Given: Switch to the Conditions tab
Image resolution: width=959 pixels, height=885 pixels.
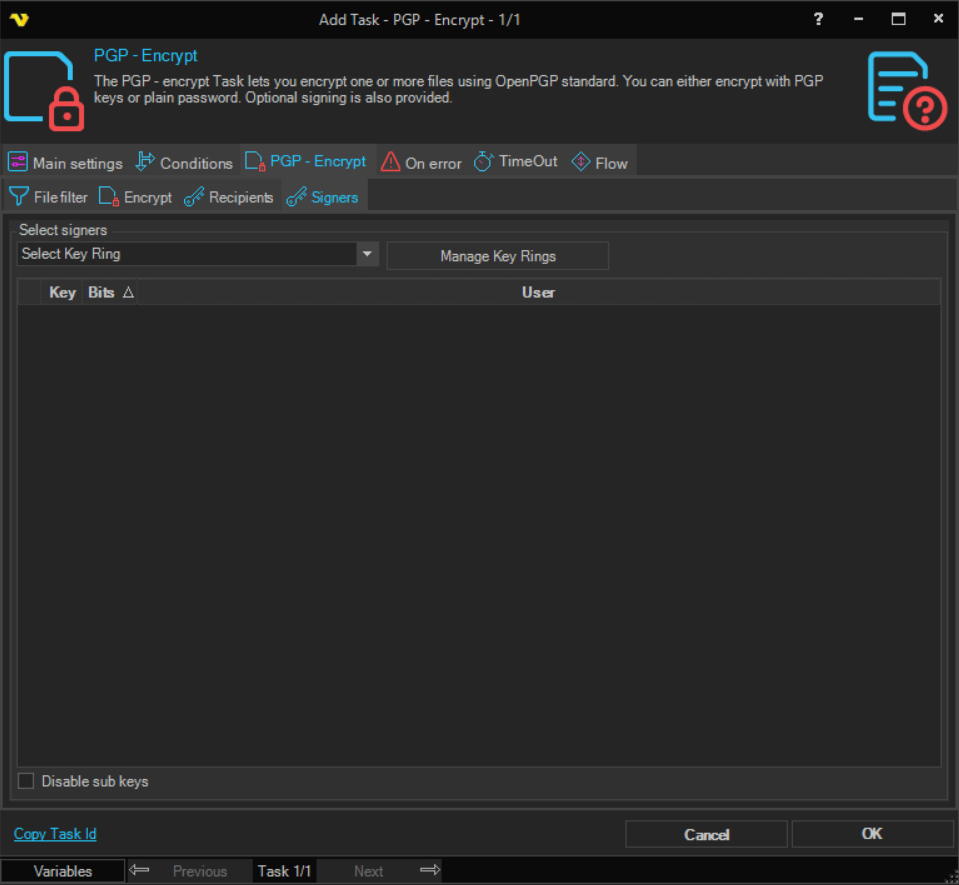Looking at the screenshot, I should [x=185, y=163].
